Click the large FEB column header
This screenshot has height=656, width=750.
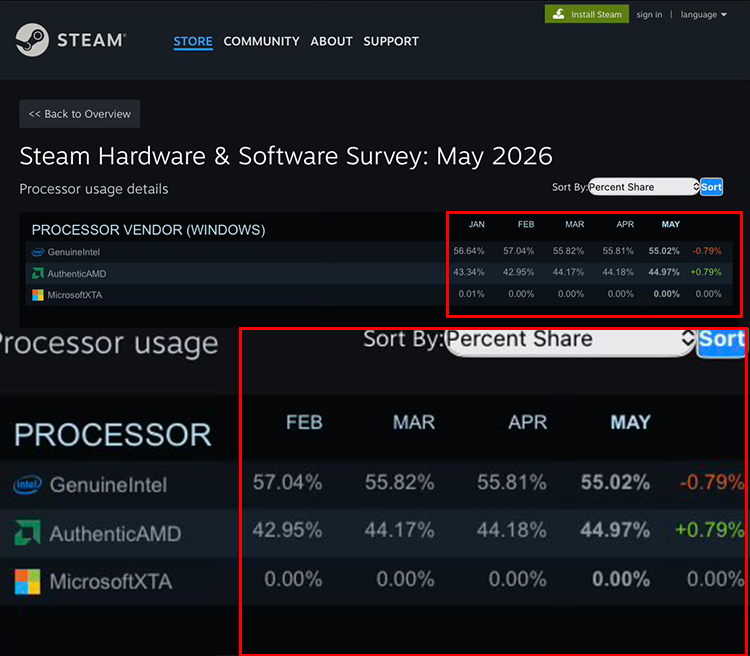(304, 423)
